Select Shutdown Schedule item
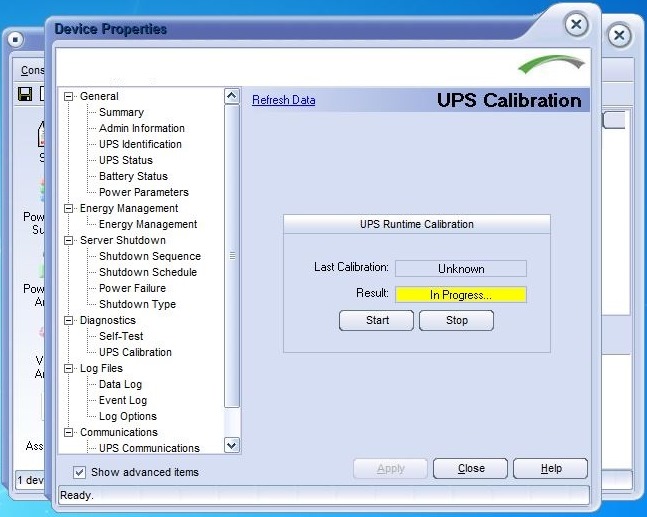The image size is (647, 517). tap(148, 272)
